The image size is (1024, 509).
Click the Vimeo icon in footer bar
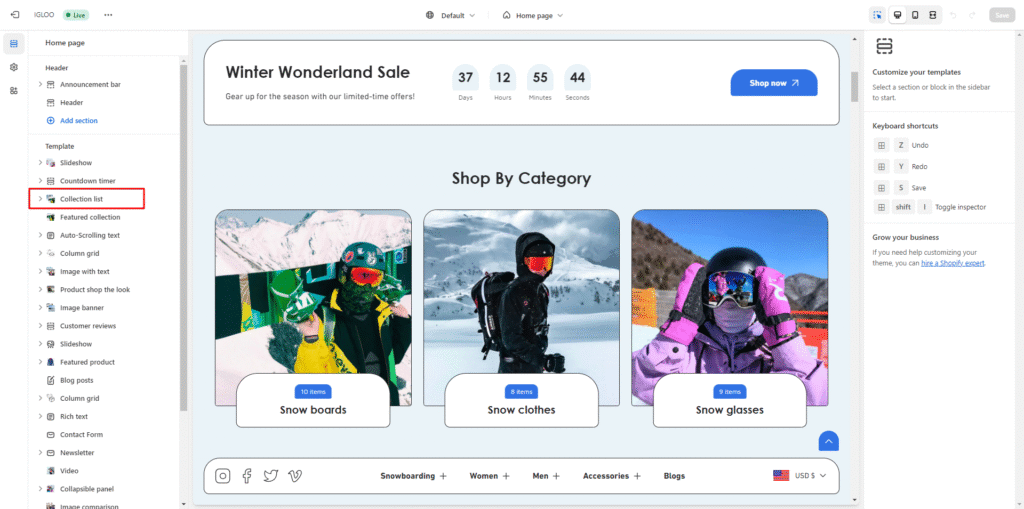coord(295,476)
